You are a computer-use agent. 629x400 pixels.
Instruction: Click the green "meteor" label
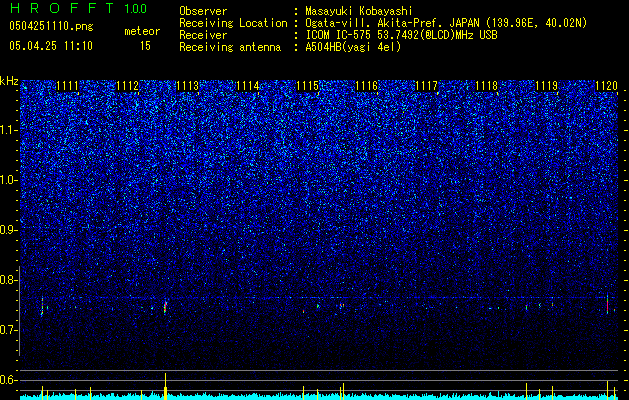[x=142, y=31]
